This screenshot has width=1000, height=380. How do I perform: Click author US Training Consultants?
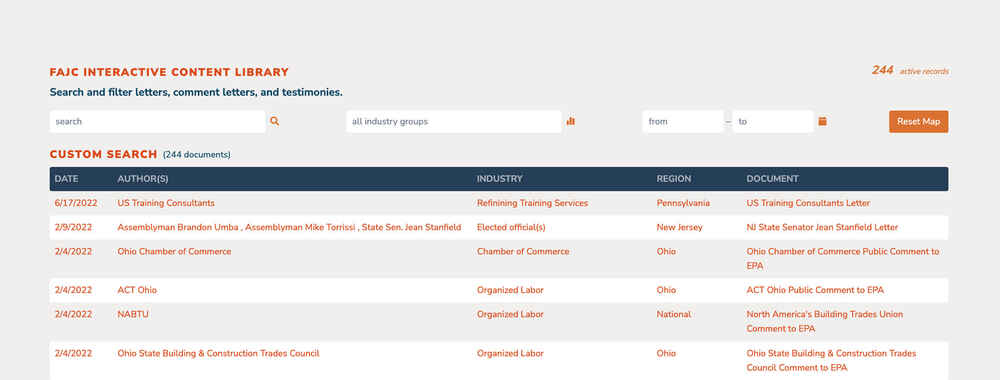166,203
